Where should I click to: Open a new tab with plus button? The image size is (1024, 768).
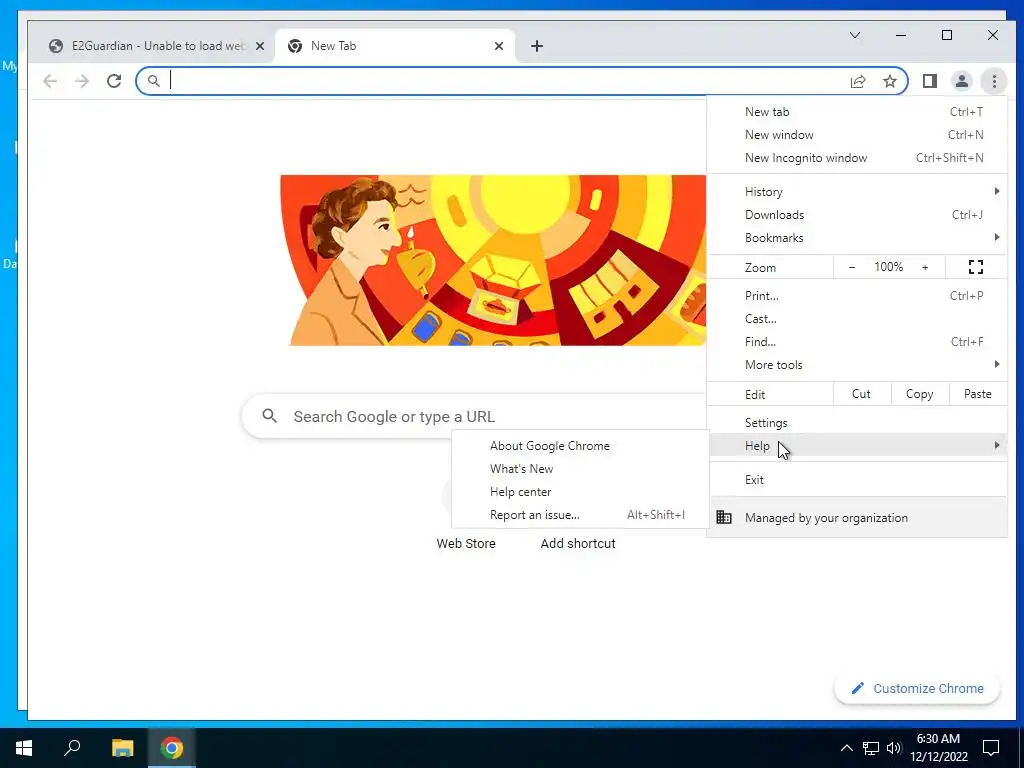tap(537, 46)
